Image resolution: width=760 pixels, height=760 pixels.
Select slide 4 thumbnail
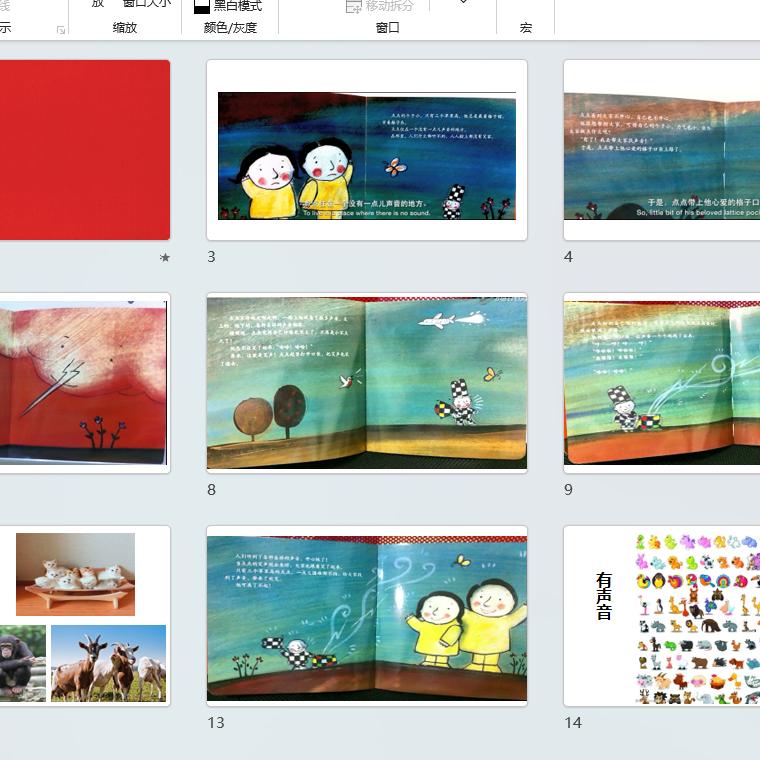click(x=662, y=150)
